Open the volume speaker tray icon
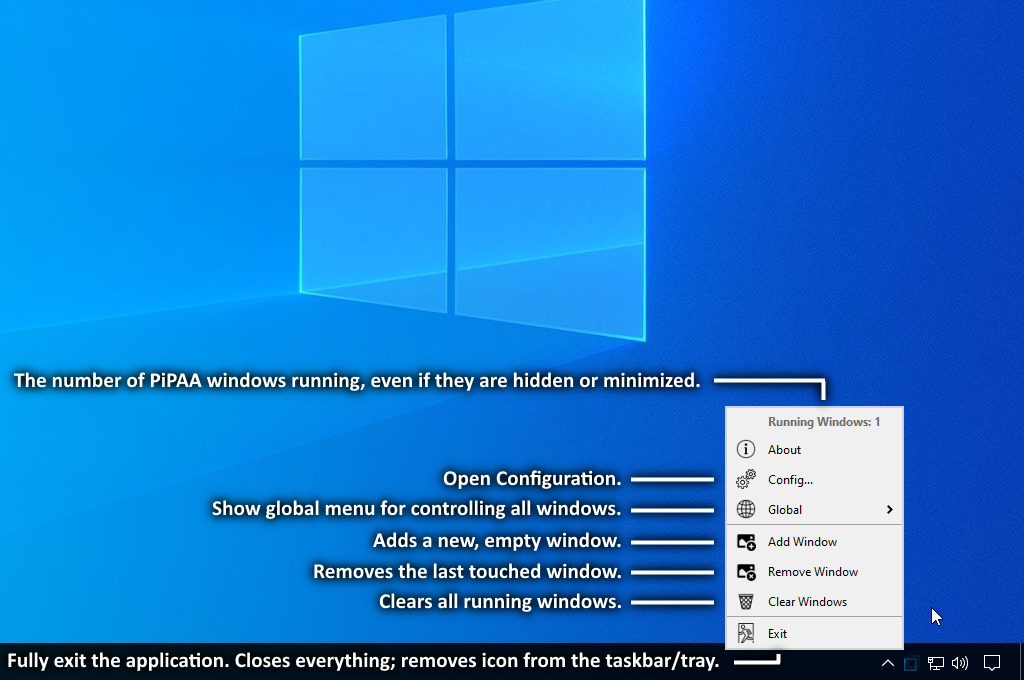The height and width of the screenshot is (680, 1024). (x=960, y=664)
